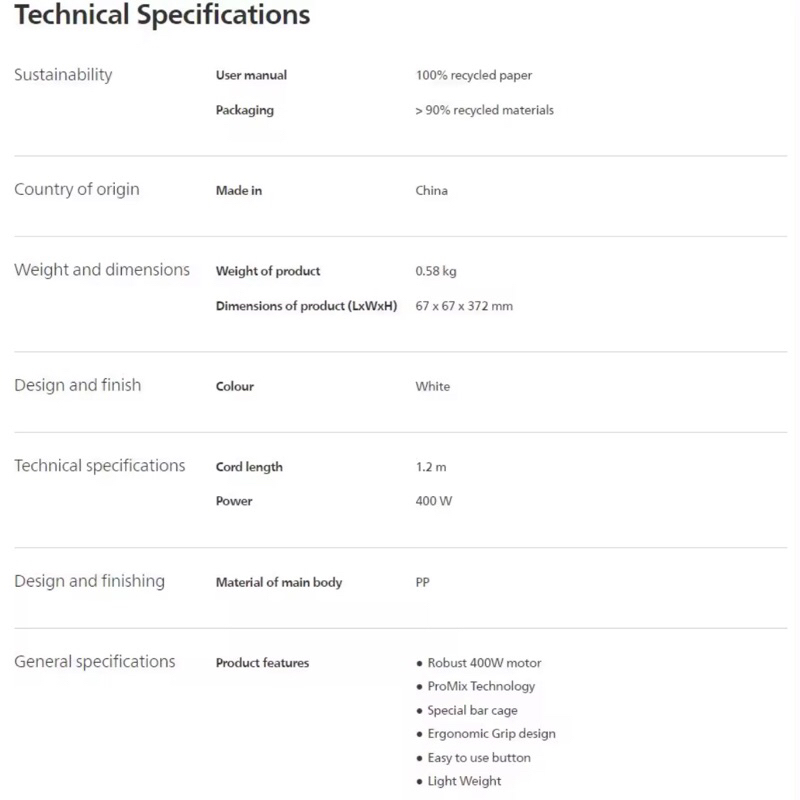Select the 67 x 67 x 372 mm value
This screenshot has height=800, width=800.
(x=464, y=306)
